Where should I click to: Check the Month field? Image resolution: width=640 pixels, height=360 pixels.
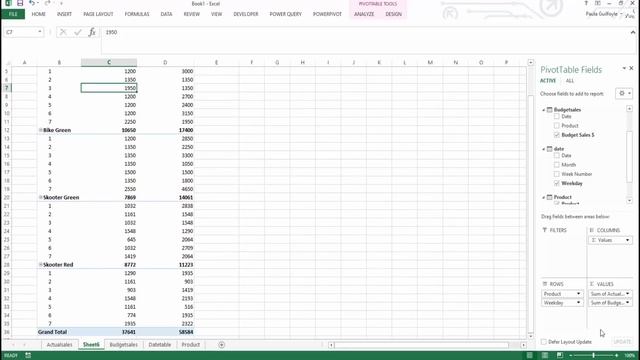pyautogui.click(x=557, y=165)
